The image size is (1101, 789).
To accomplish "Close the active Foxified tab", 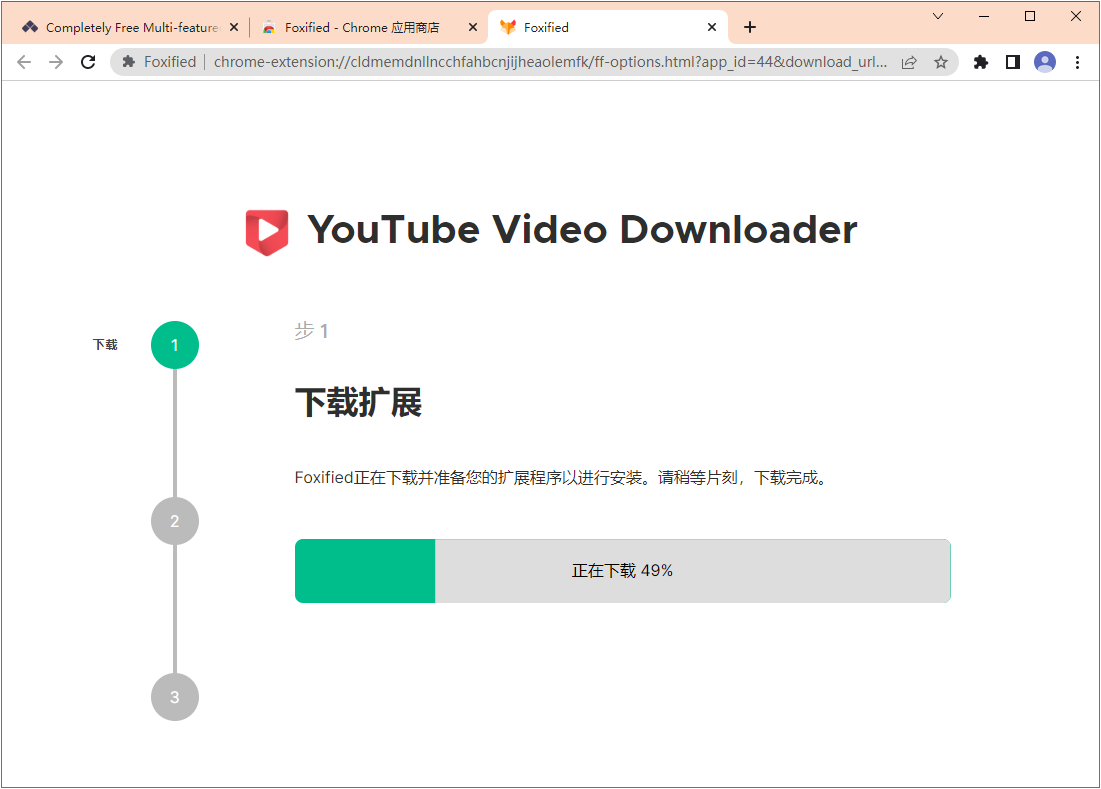I will point(712,27).
